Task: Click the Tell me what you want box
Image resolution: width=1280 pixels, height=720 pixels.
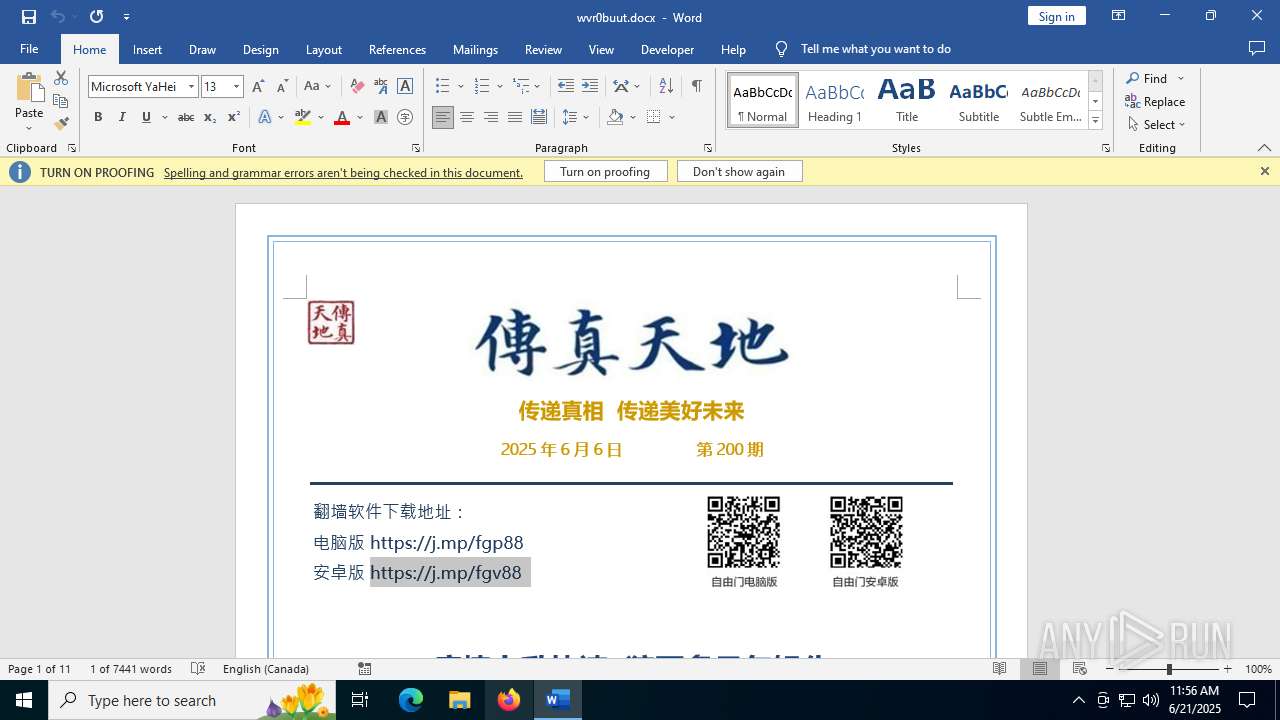Action: click(875, 49)
